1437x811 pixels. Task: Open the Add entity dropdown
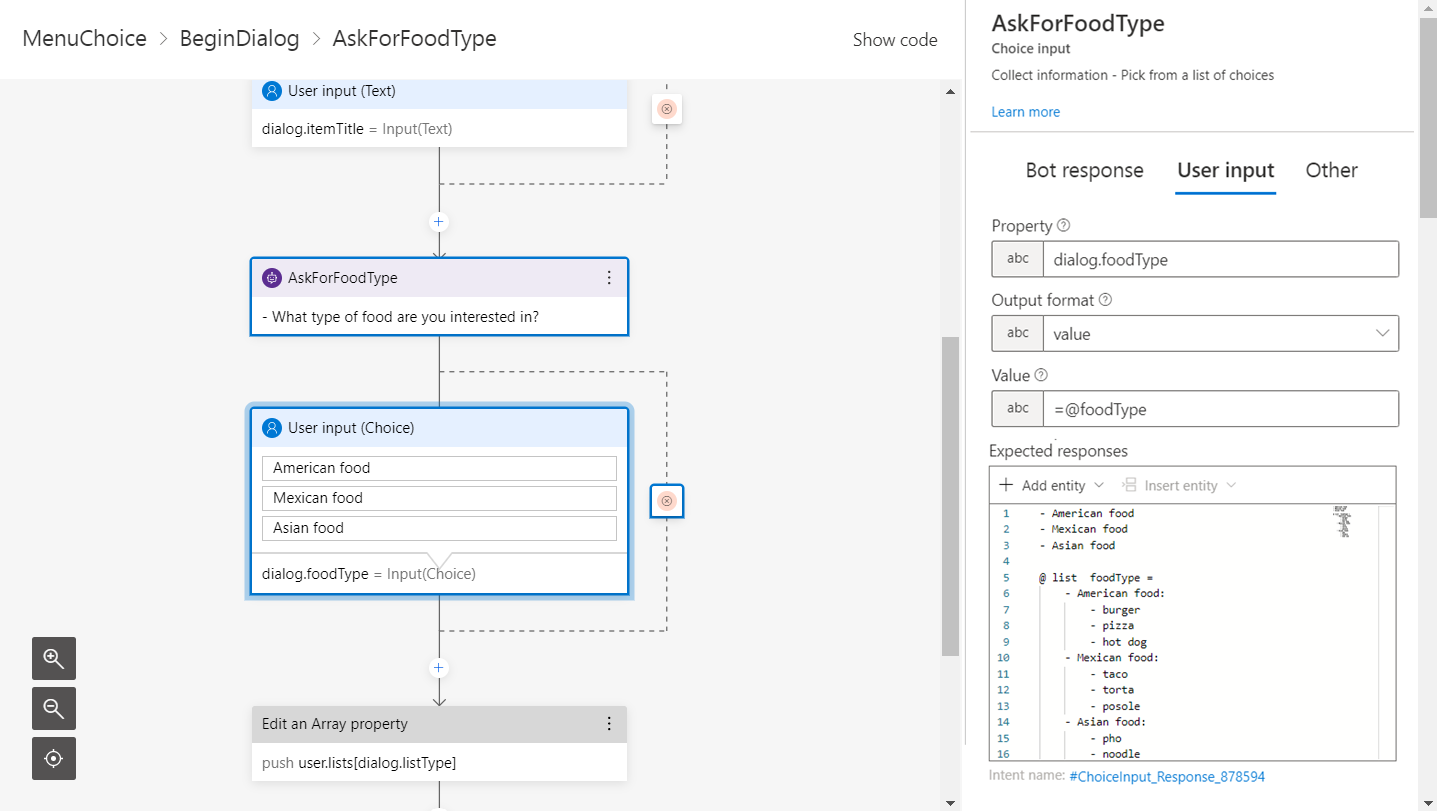[1052, 486]
